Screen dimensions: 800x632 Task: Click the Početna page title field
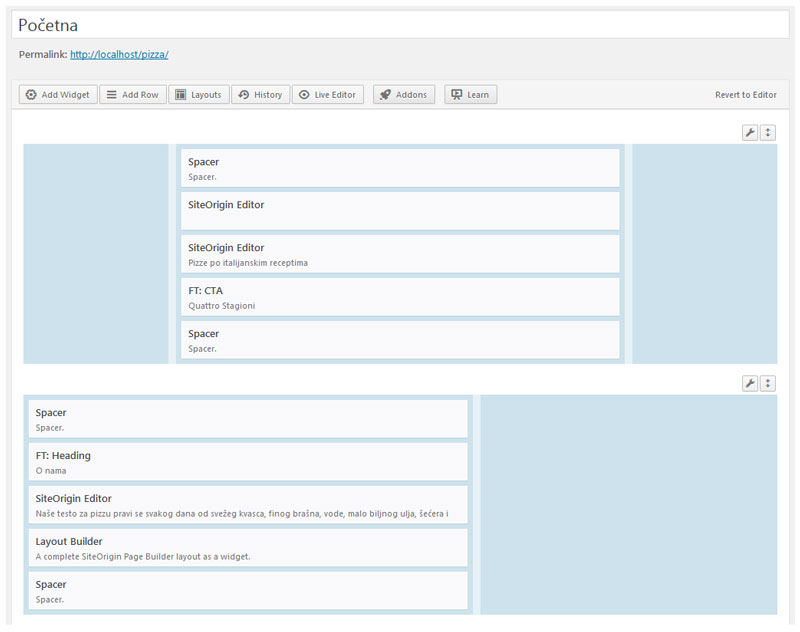point(400,25)
